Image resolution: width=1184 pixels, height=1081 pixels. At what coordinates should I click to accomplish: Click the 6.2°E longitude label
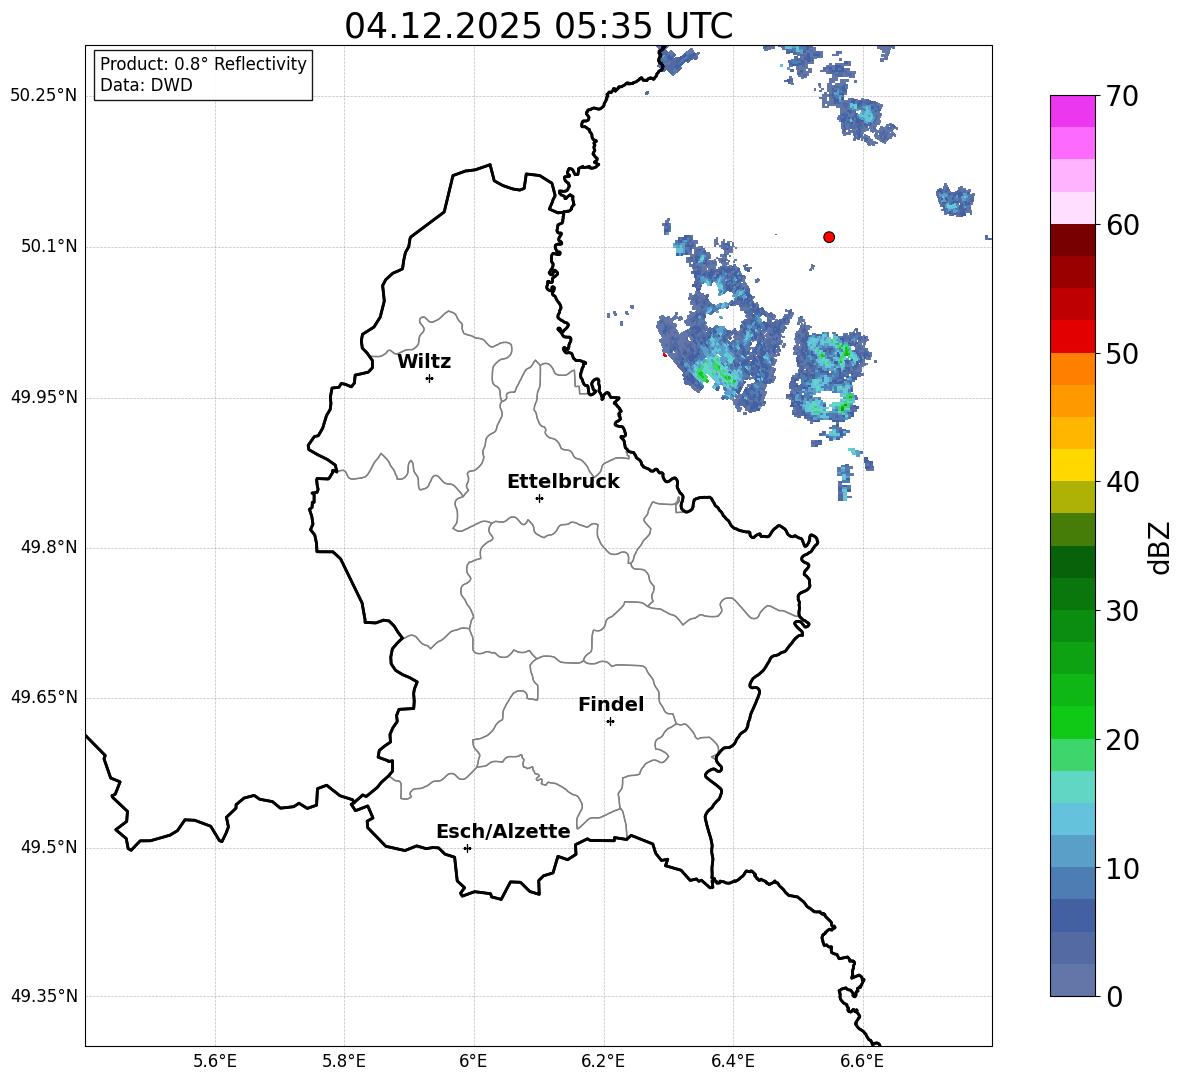point(603,1061)
